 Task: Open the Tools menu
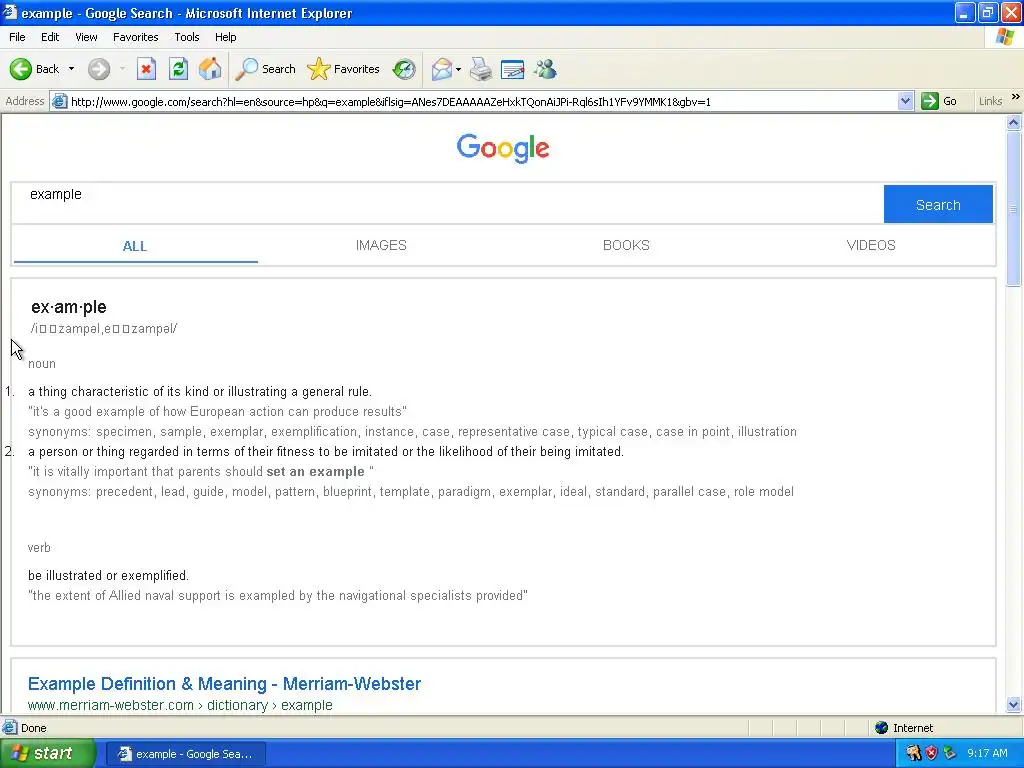click(186, 37)
